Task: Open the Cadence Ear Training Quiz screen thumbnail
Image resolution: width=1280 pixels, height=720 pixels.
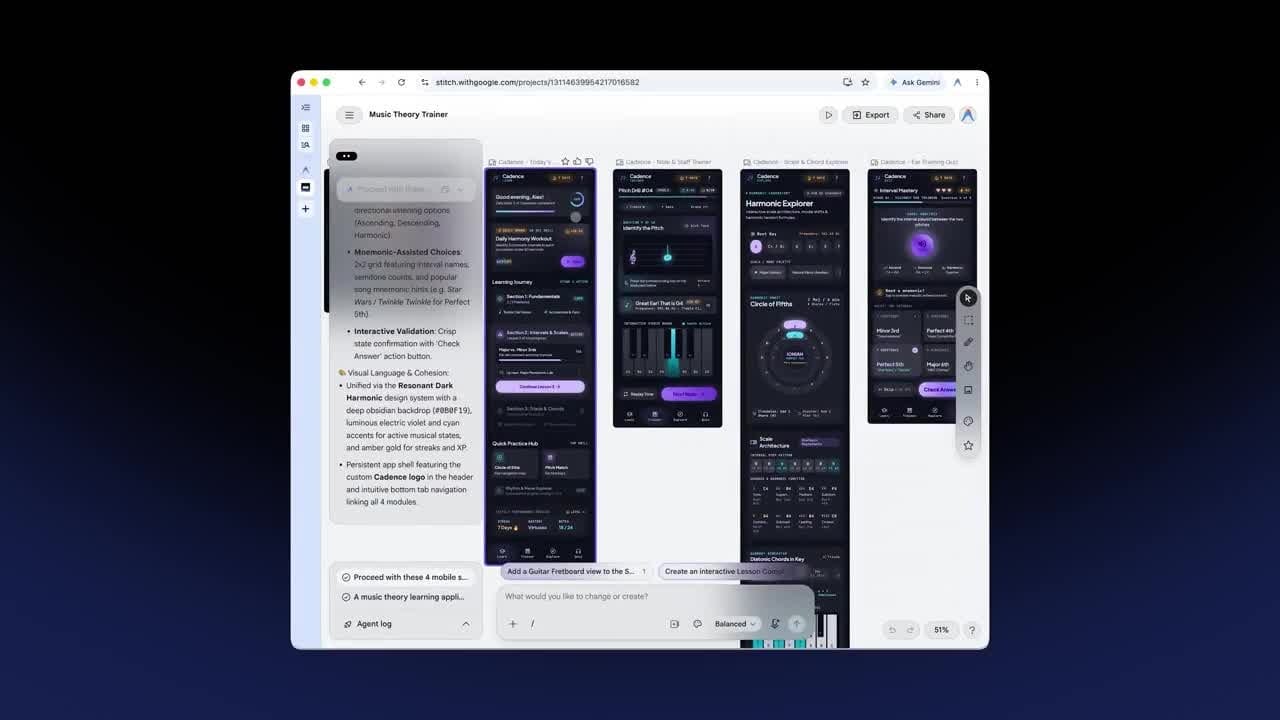Action: pos(922,296)
